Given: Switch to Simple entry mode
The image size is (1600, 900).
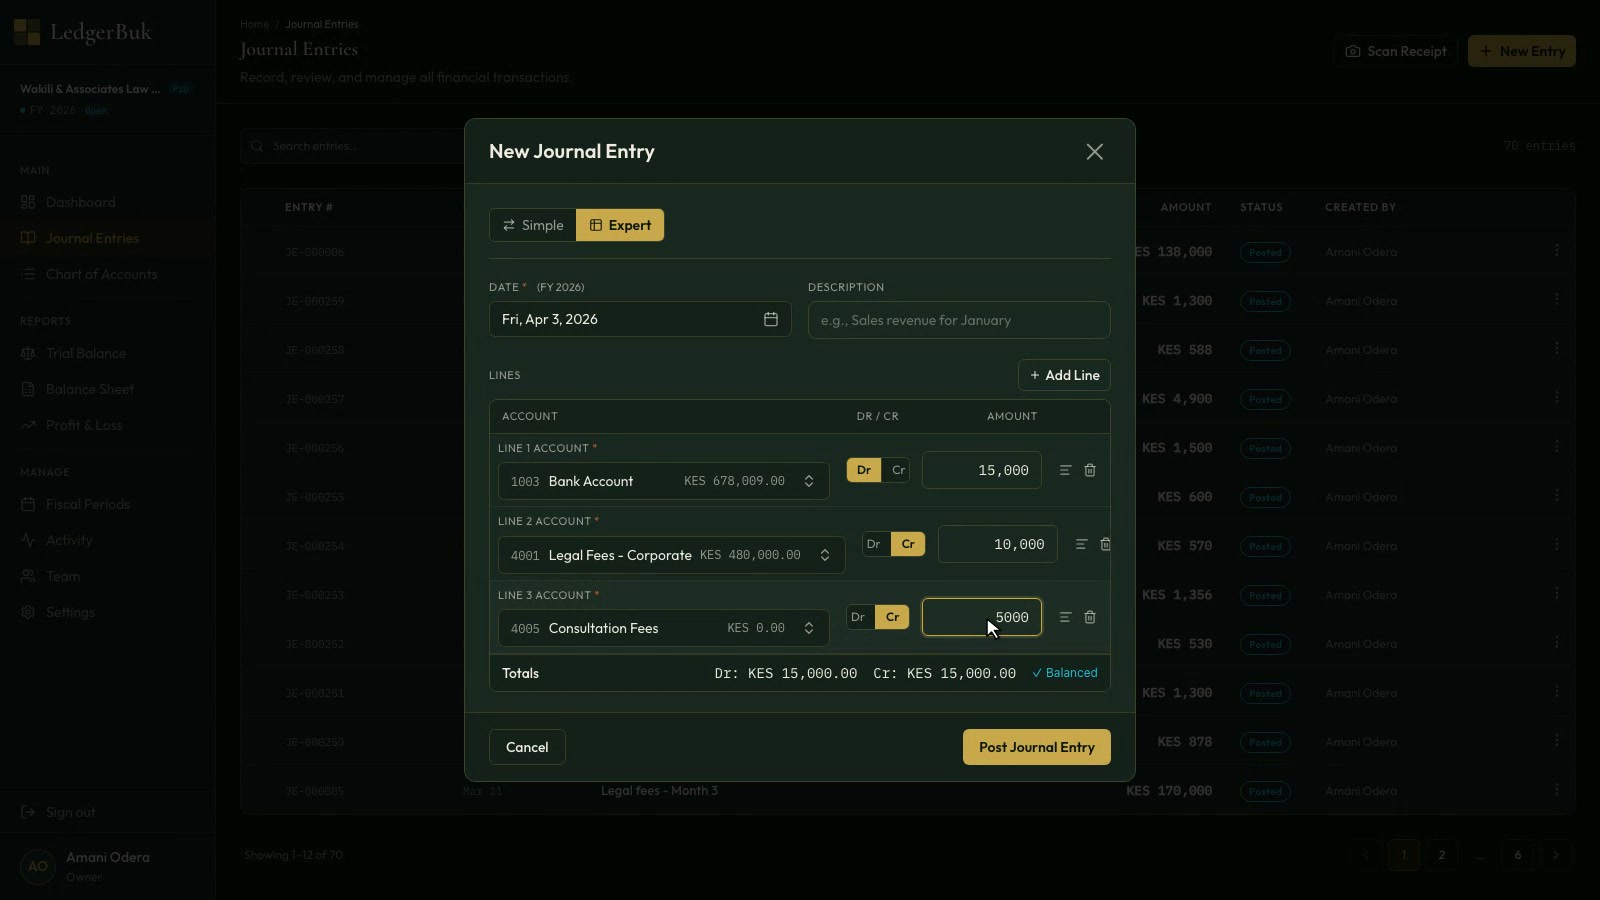Looking at the screenshot, I should tap(533, 225).
